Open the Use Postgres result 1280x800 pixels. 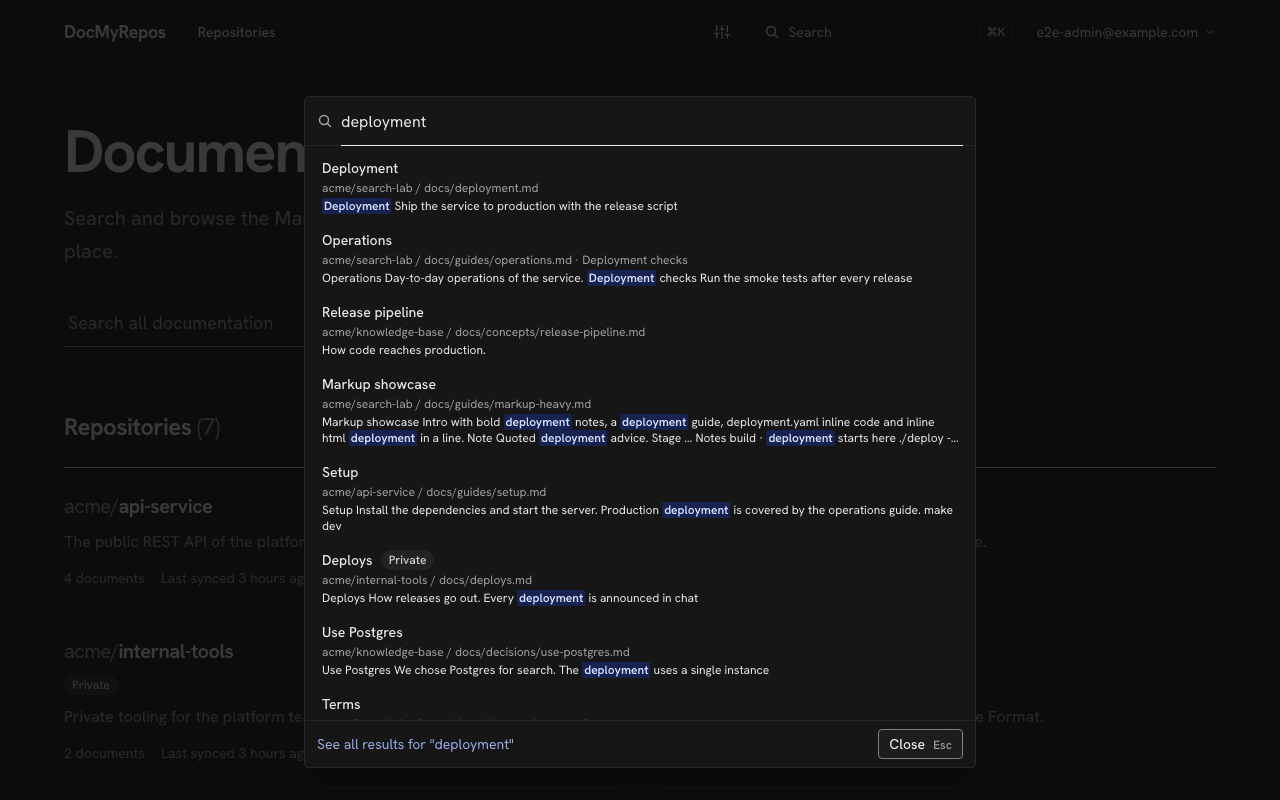(640, 651)
